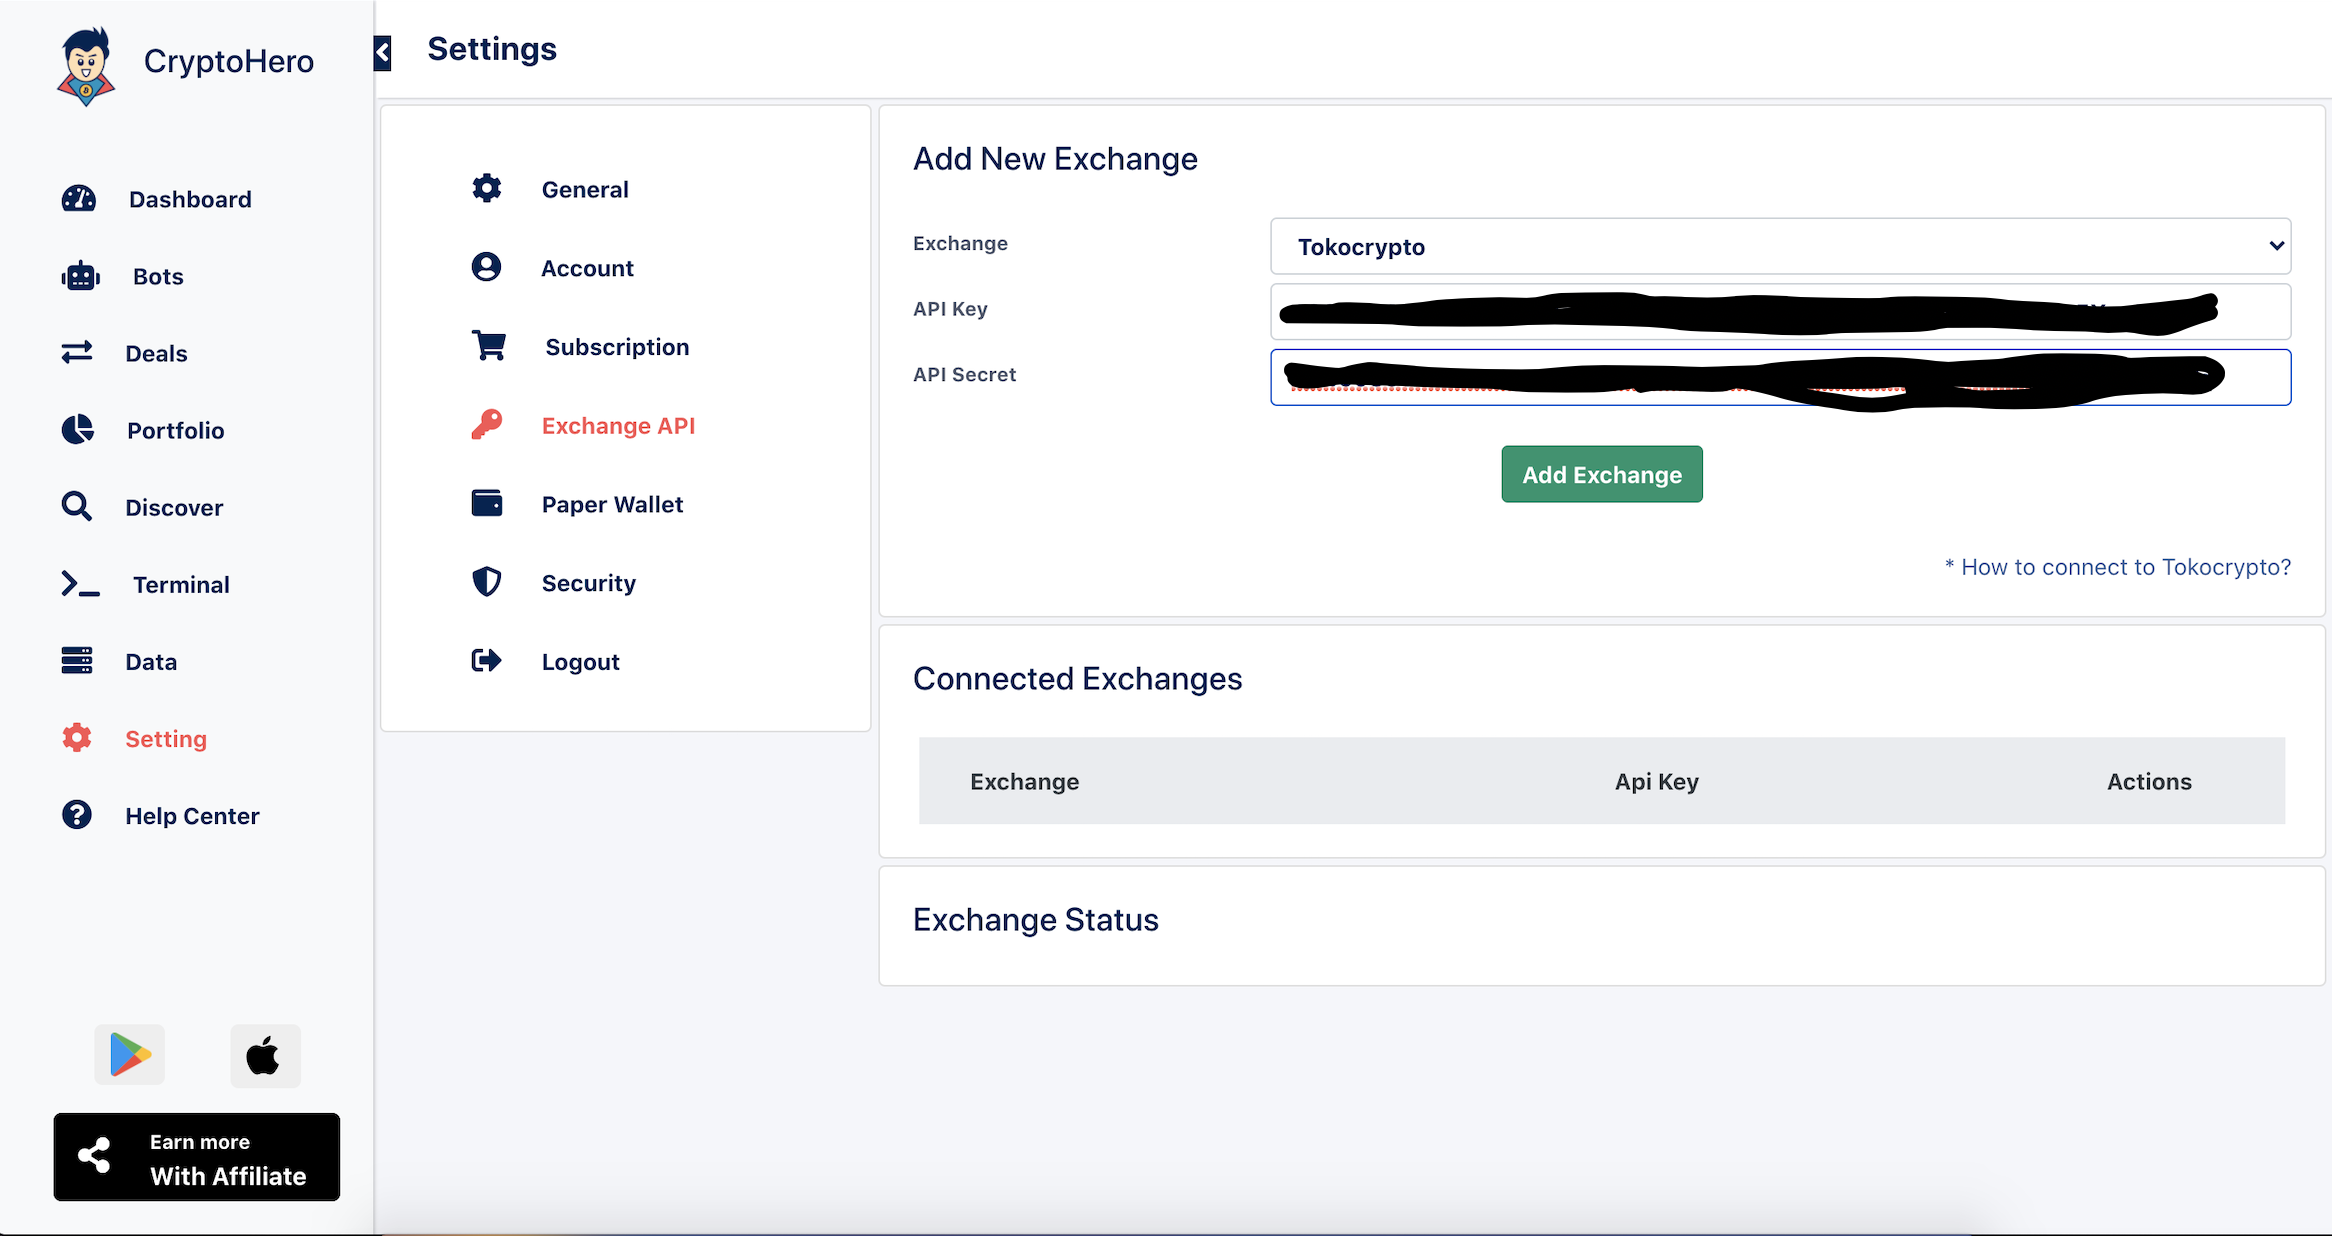Select Paper Wallet settings label
Screen dimensions: 2332x1236
coord(612,504)
